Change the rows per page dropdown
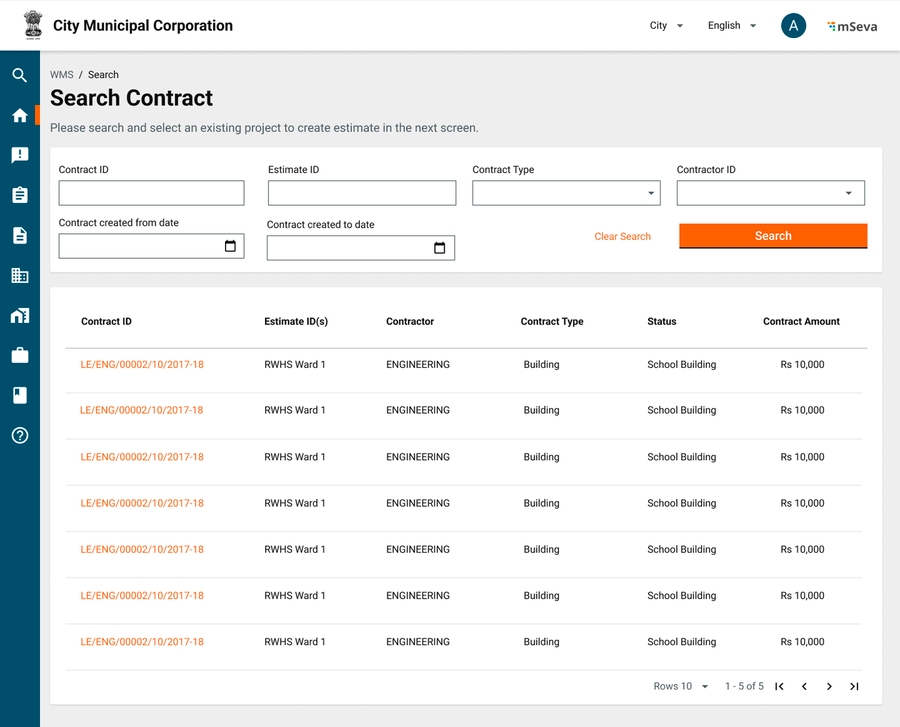 681,686
